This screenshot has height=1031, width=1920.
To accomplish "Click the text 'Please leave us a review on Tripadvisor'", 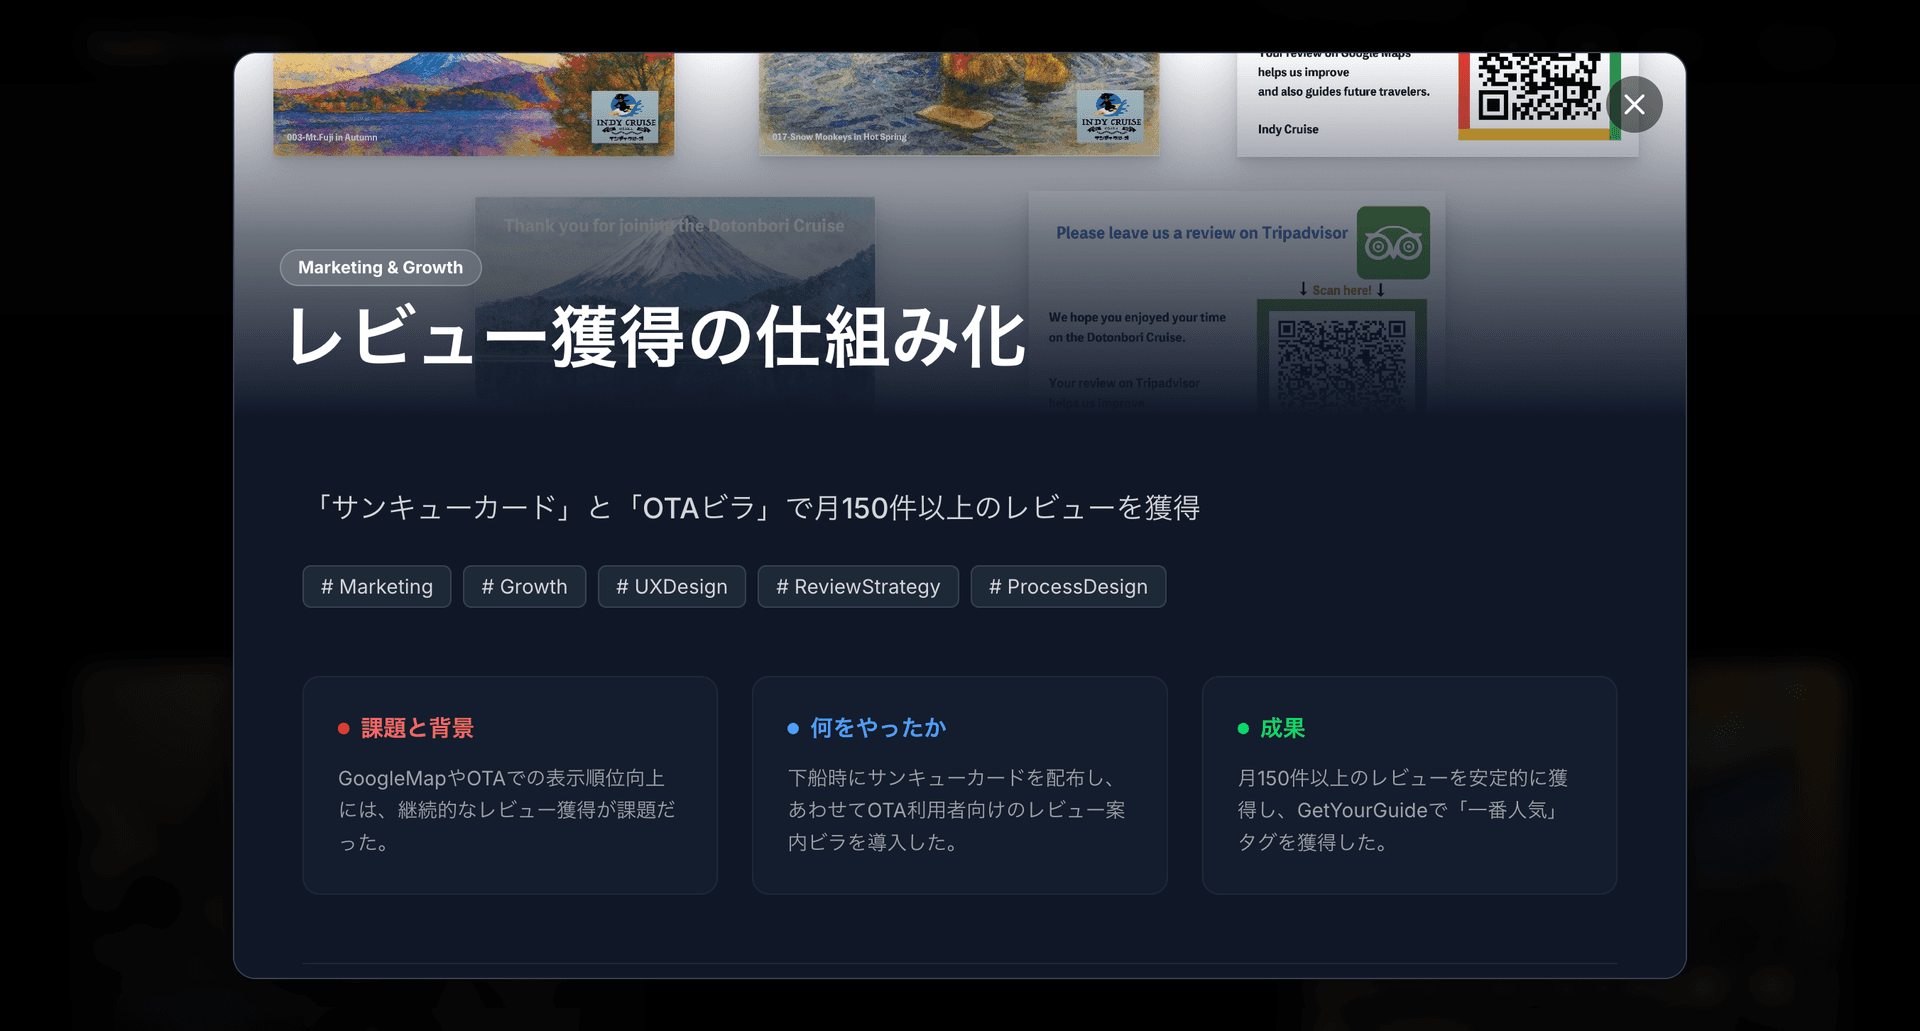I will pyautogui.click(x=1202, y=233).
